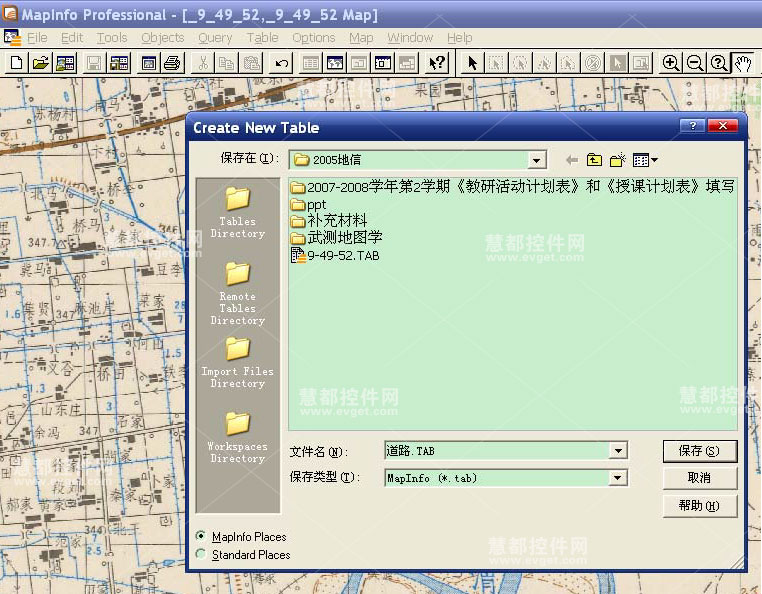
Task: Click the Create New Folder icon
Action: (x=618, y=159)
